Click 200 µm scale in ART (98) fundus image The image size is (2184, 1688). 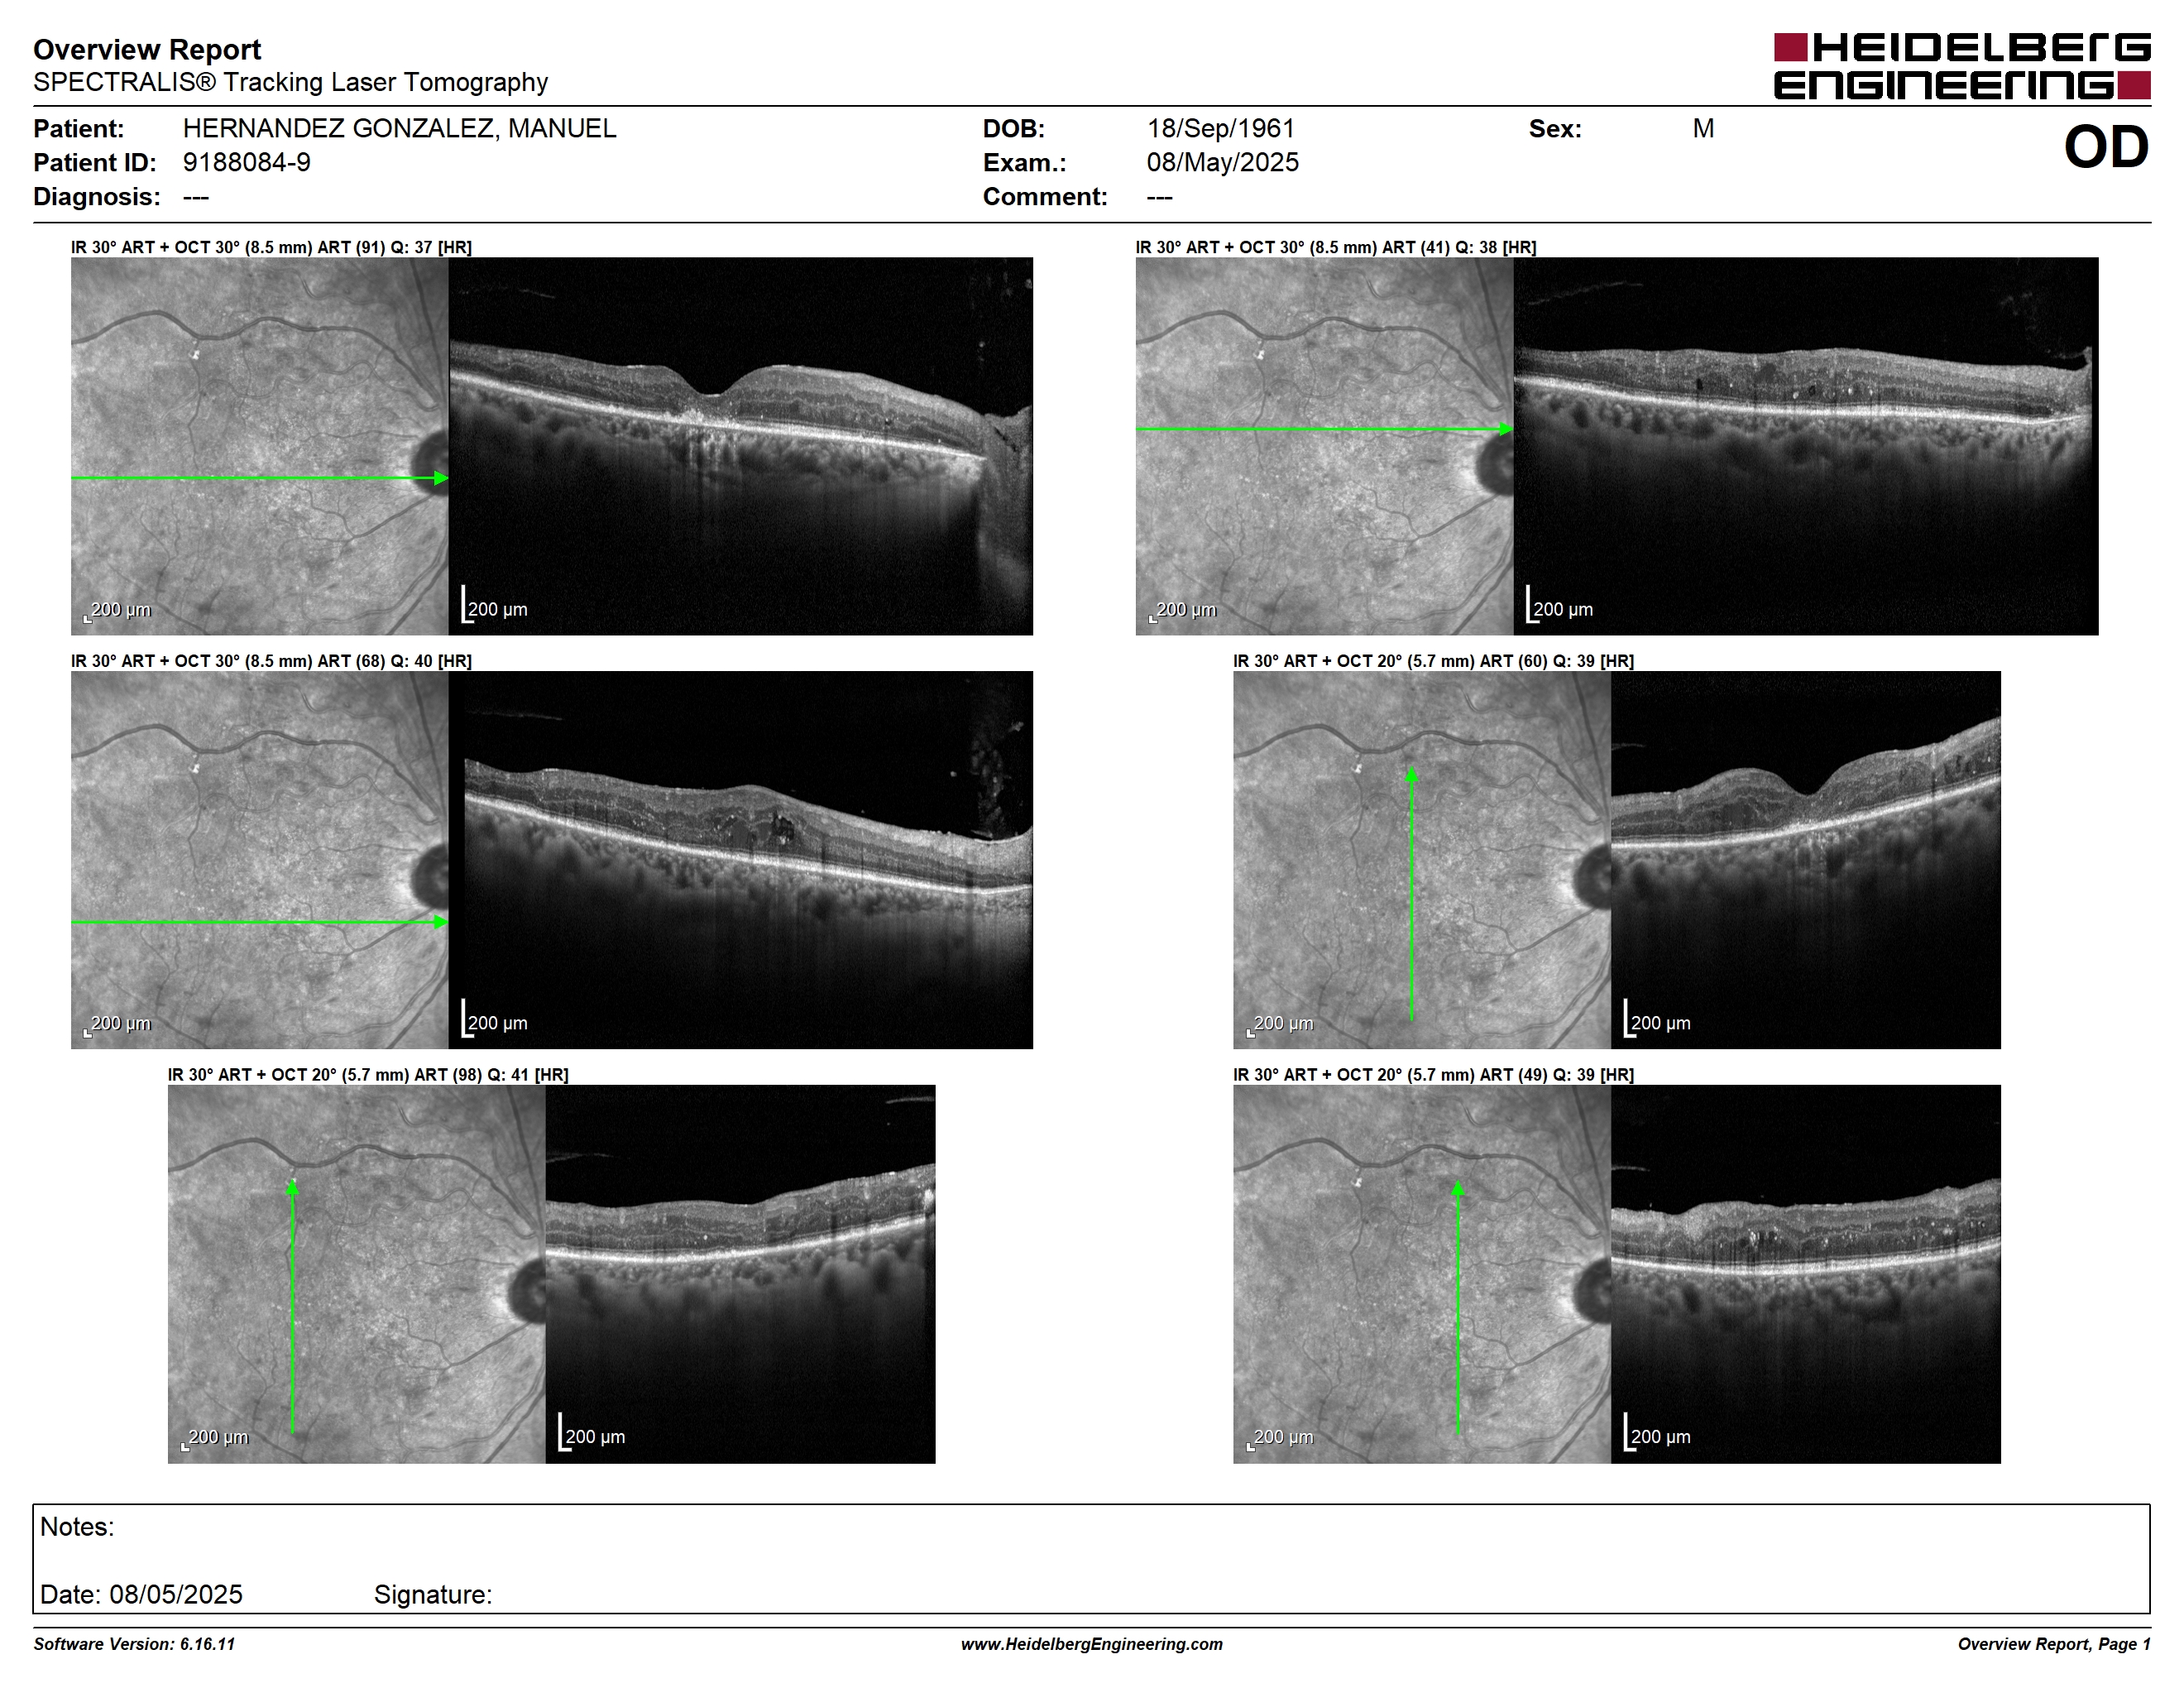point(214,1438)
